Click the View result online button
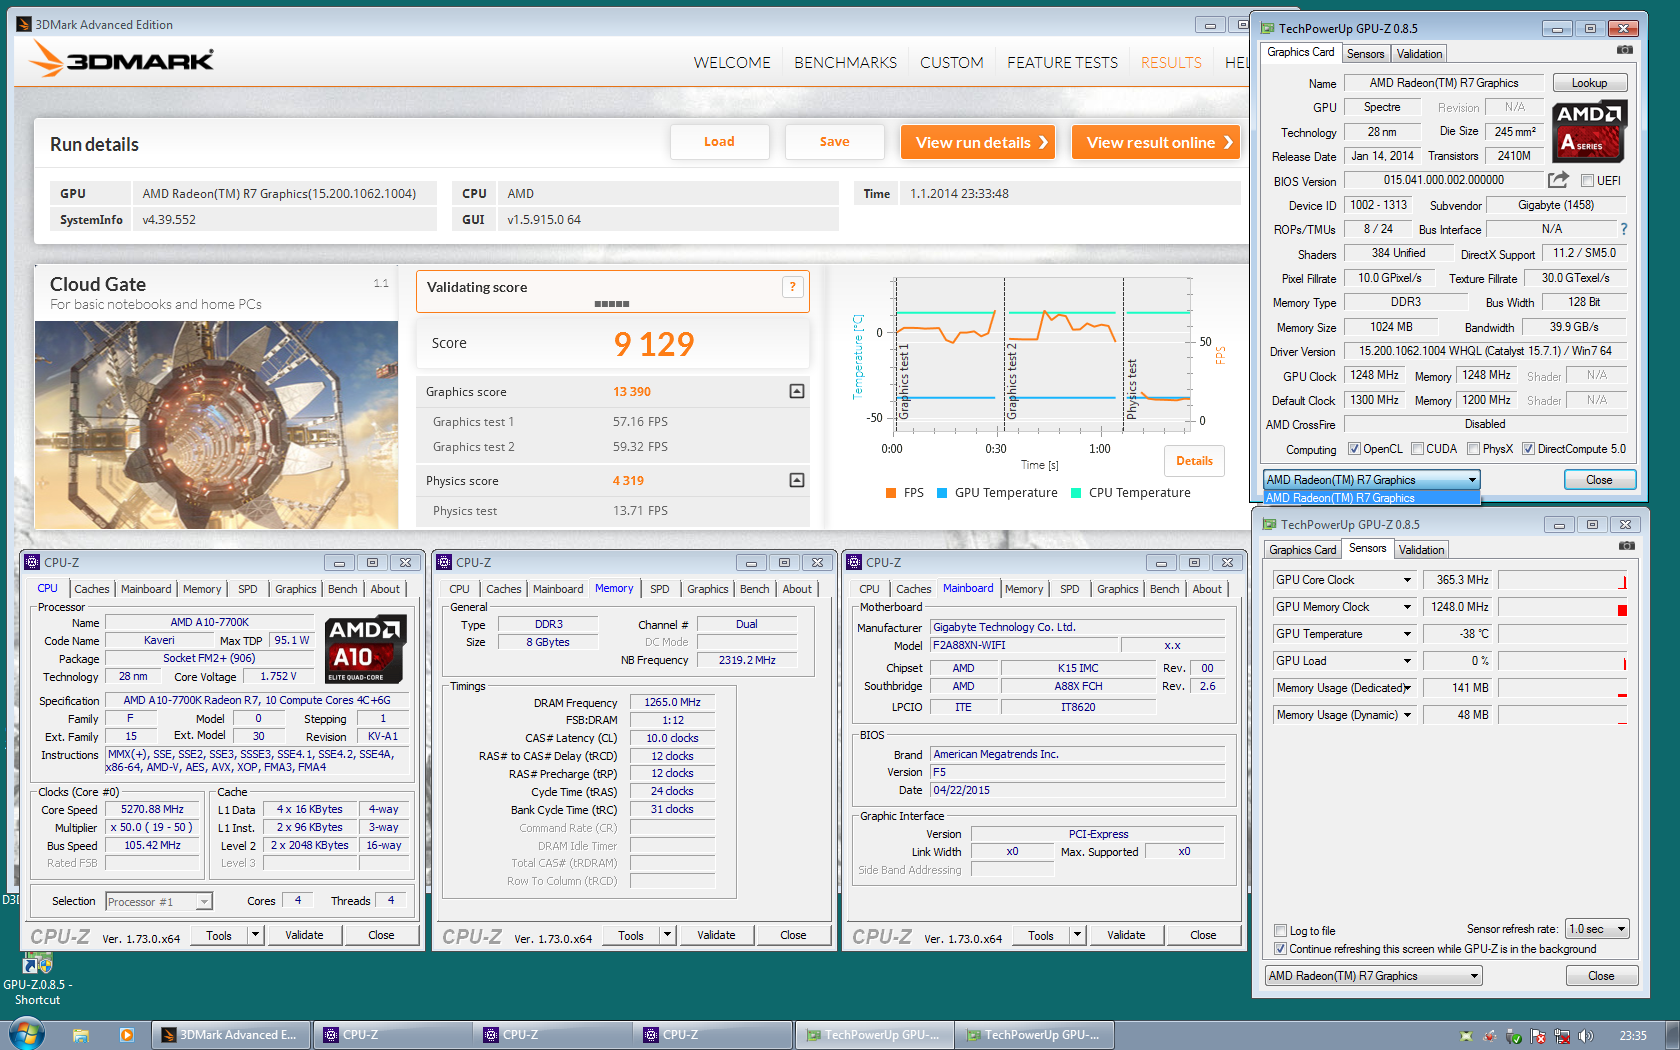 [x=1157, y=142]
